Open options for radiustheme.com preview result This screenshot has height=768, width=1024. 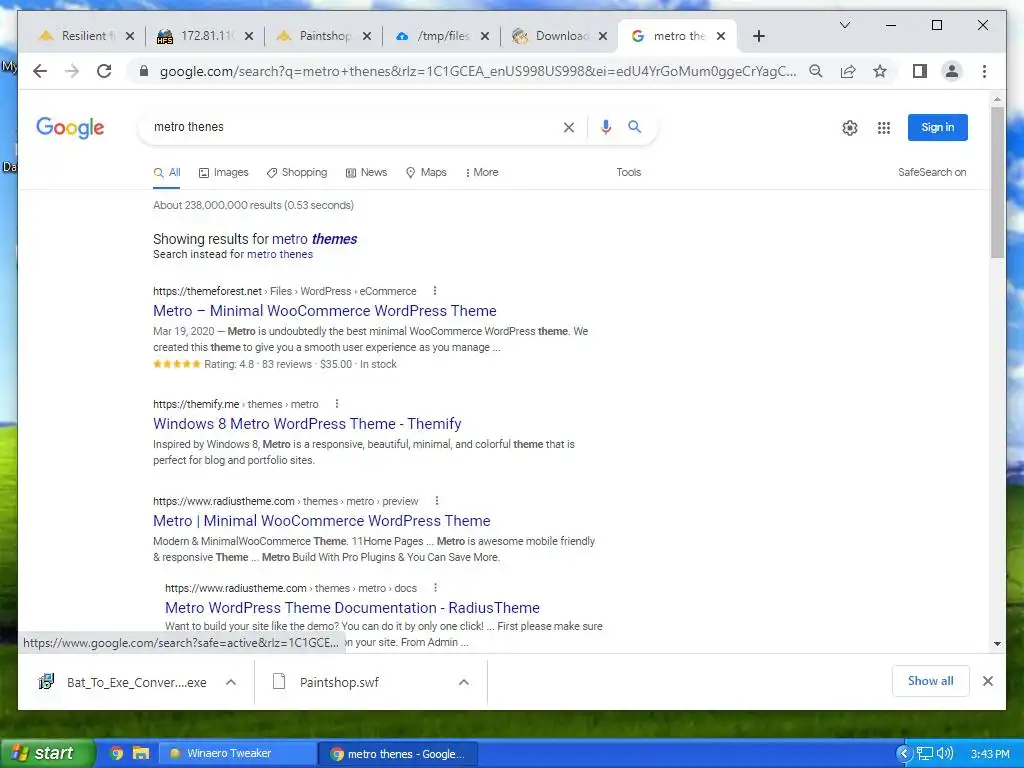click(437, 501)
